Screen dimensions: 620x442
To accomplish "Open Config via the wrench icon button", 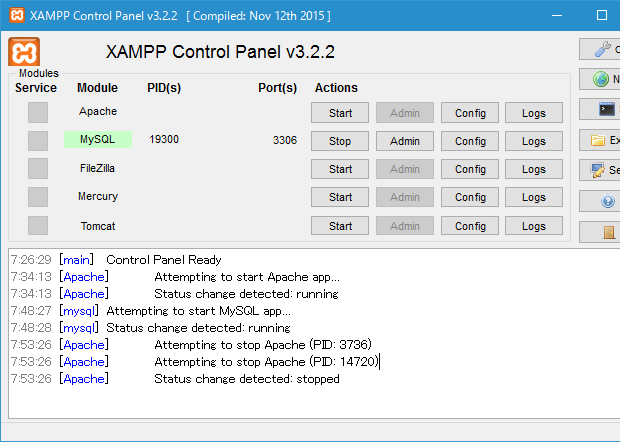I will (x=600, y=49).
